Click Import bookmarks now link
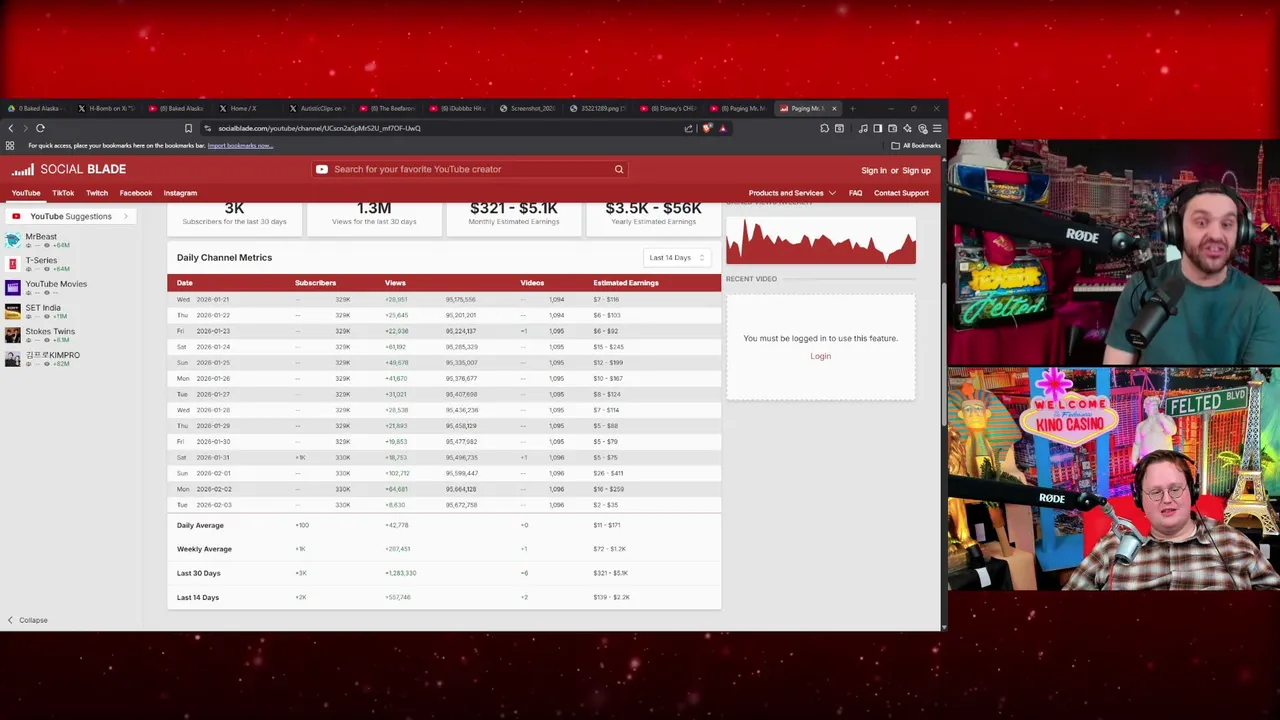1280x720 pixels. click(240, 146)
